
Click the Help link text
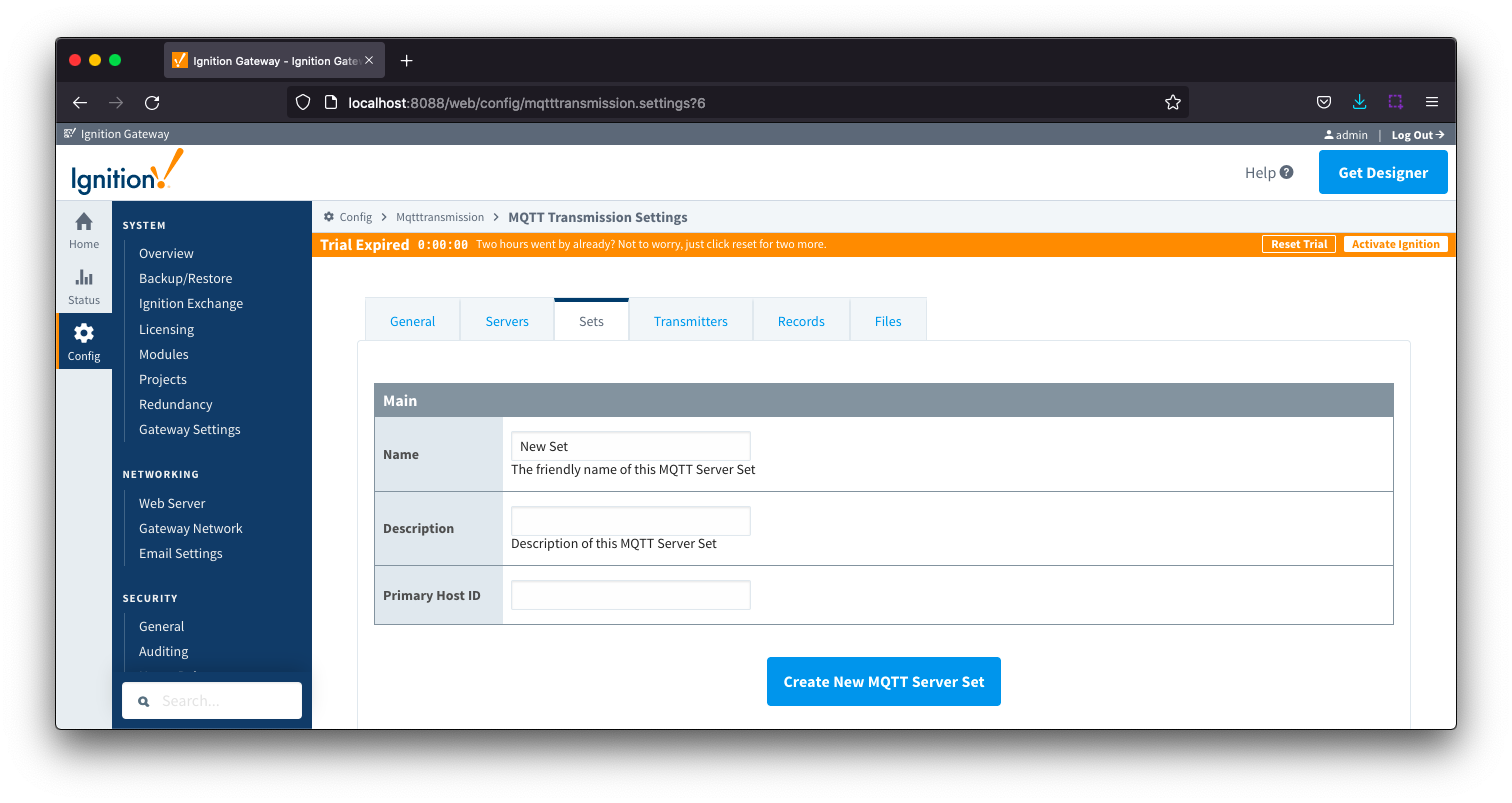tap(1260, 172)
